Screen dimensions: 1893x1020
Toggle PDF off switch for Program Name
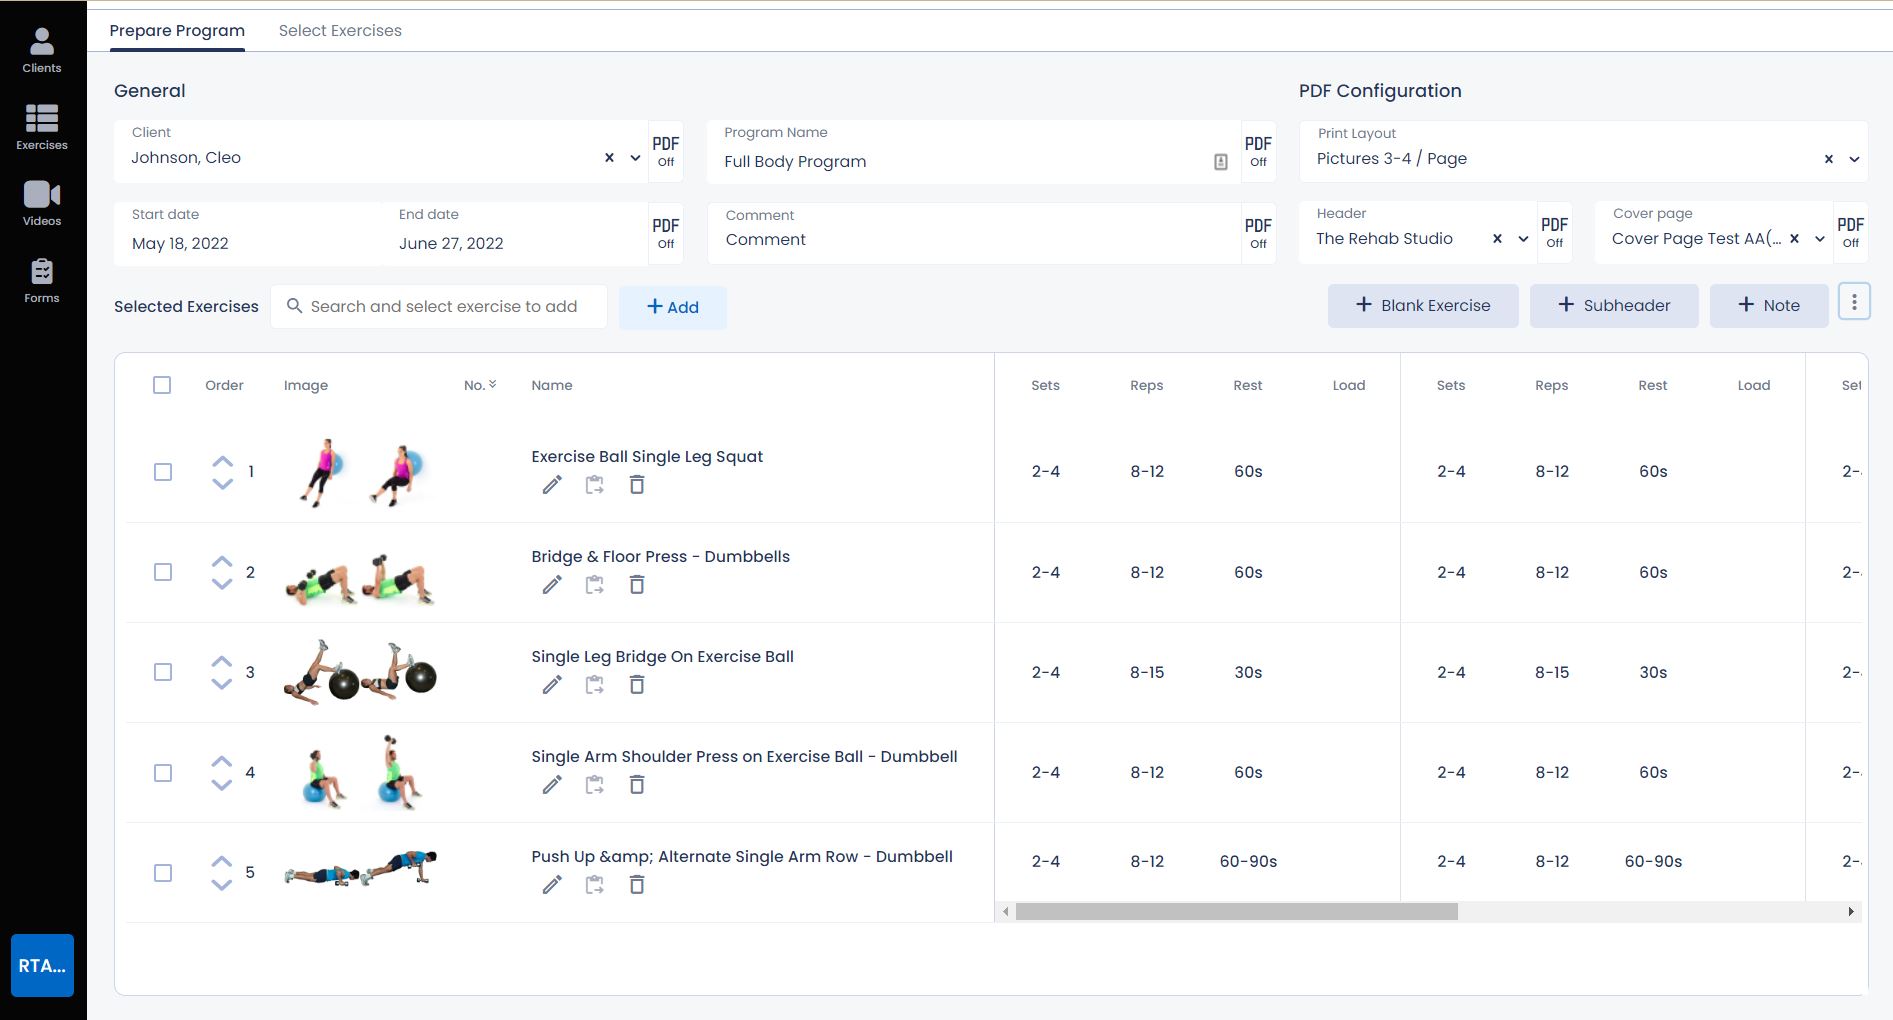click(1258, 151)
